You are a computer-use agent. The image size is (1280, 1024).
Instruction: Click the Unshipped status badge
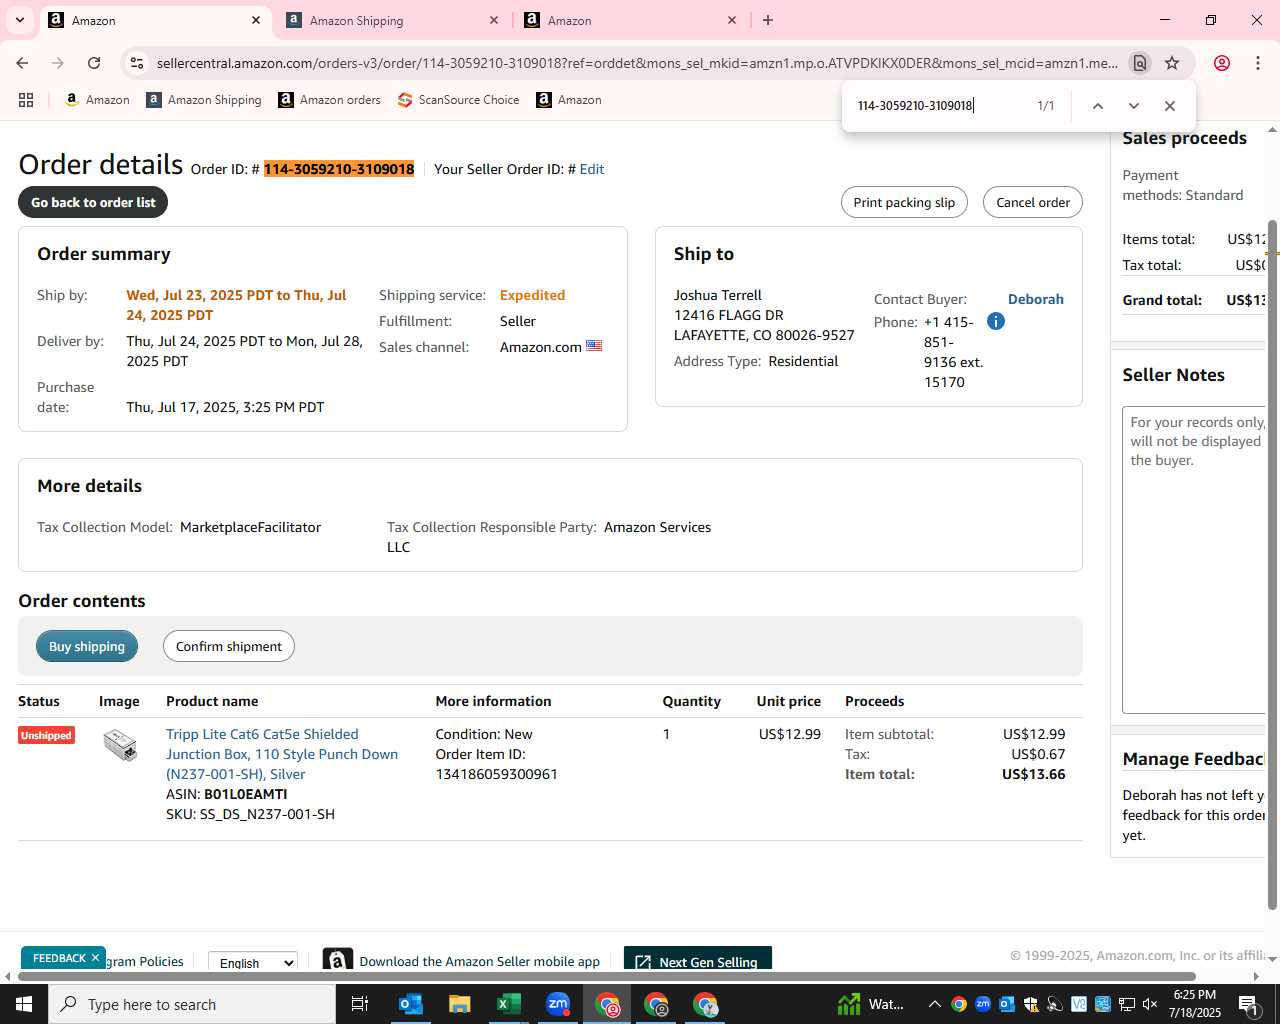(x=46, y=735)
